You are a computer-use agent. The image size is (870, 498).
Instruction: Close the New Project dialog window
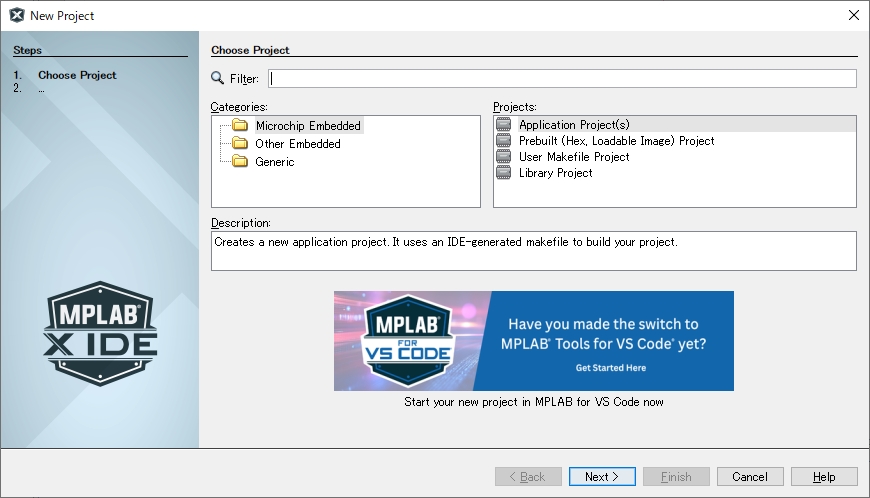(x=853, y=15)
